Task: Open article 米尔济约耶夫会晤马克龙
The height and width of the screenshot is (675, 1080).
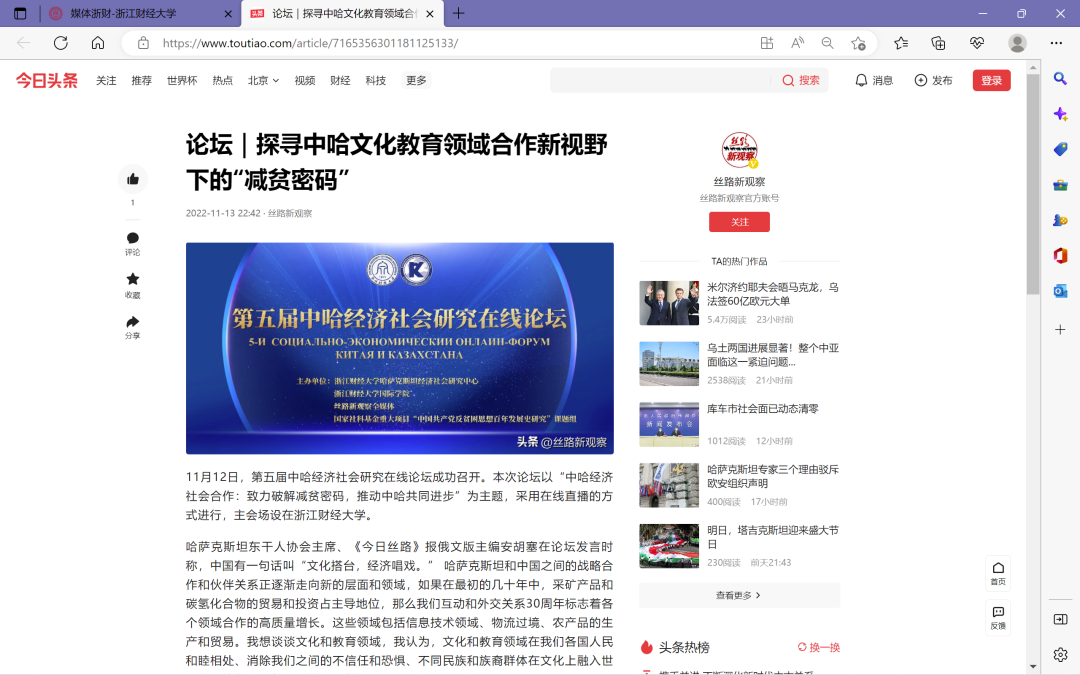Action: pos(773,294)
